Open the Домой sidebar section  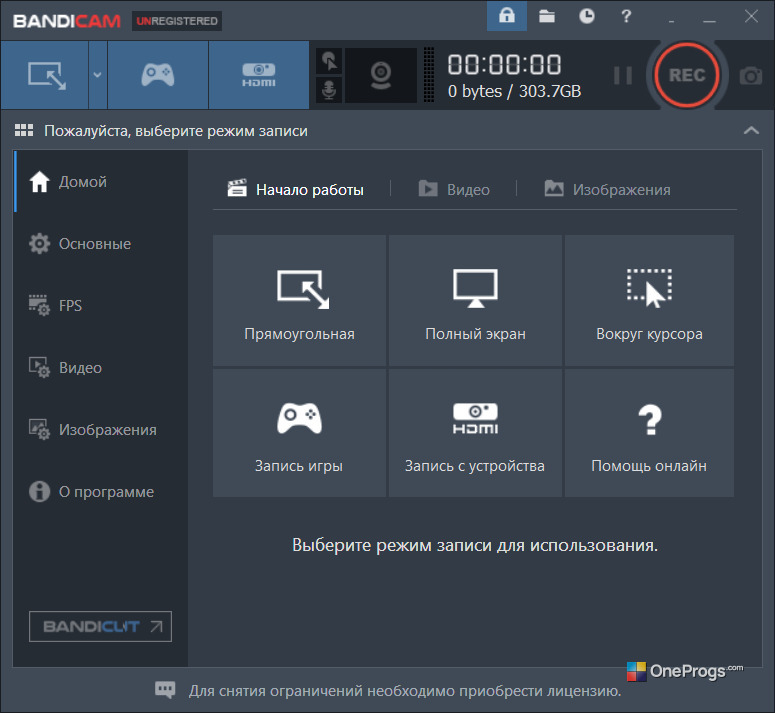pos(101,181)
